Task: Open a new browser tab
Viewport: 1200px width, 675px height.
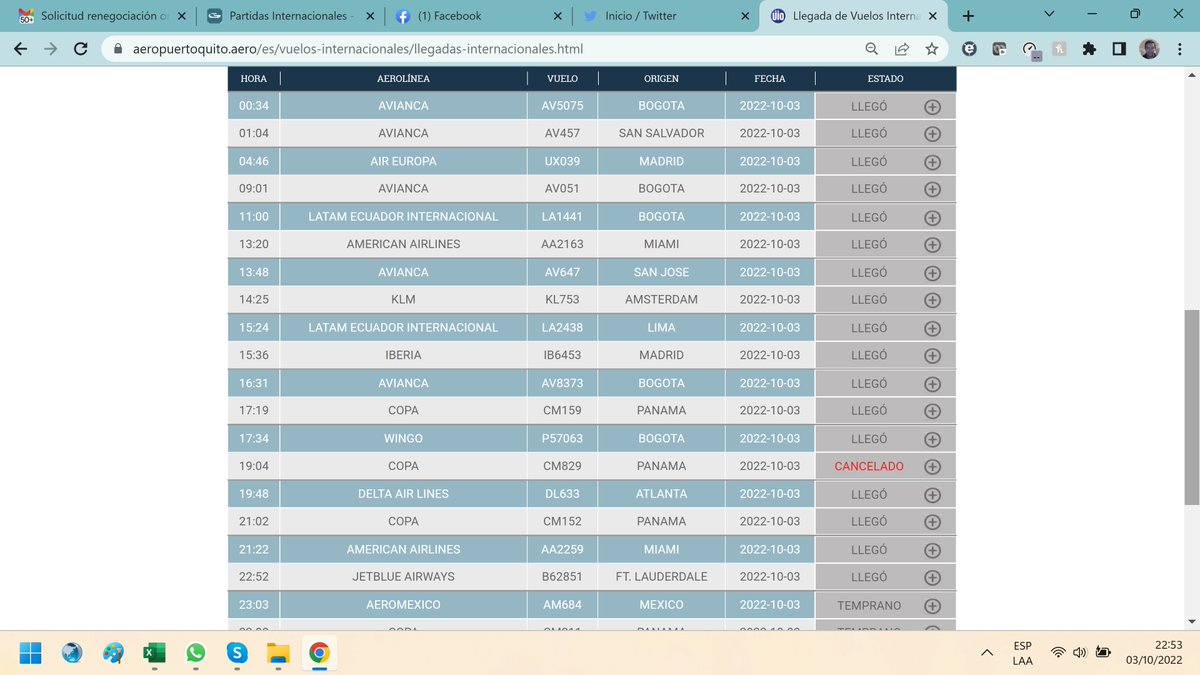Action: coord(968,16)
